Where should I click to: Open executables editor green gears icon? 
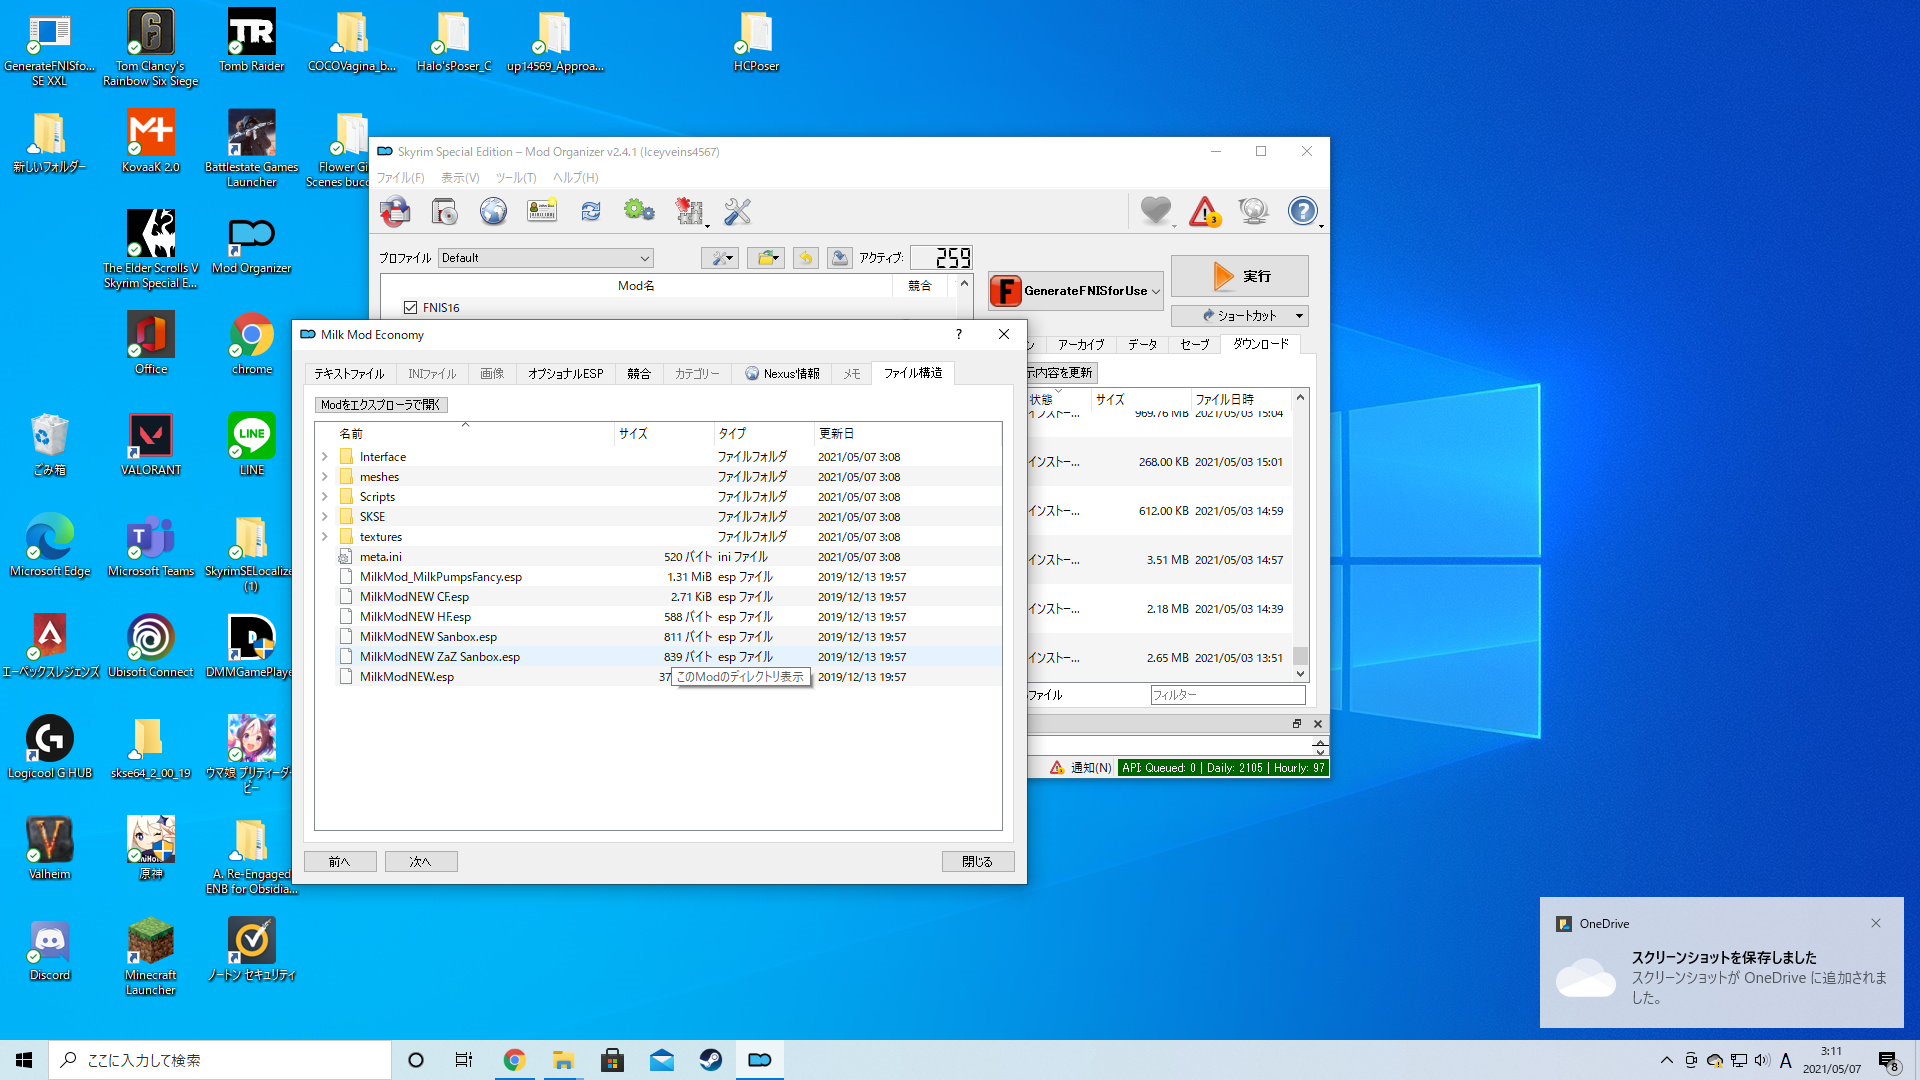(x=639, y=211)
